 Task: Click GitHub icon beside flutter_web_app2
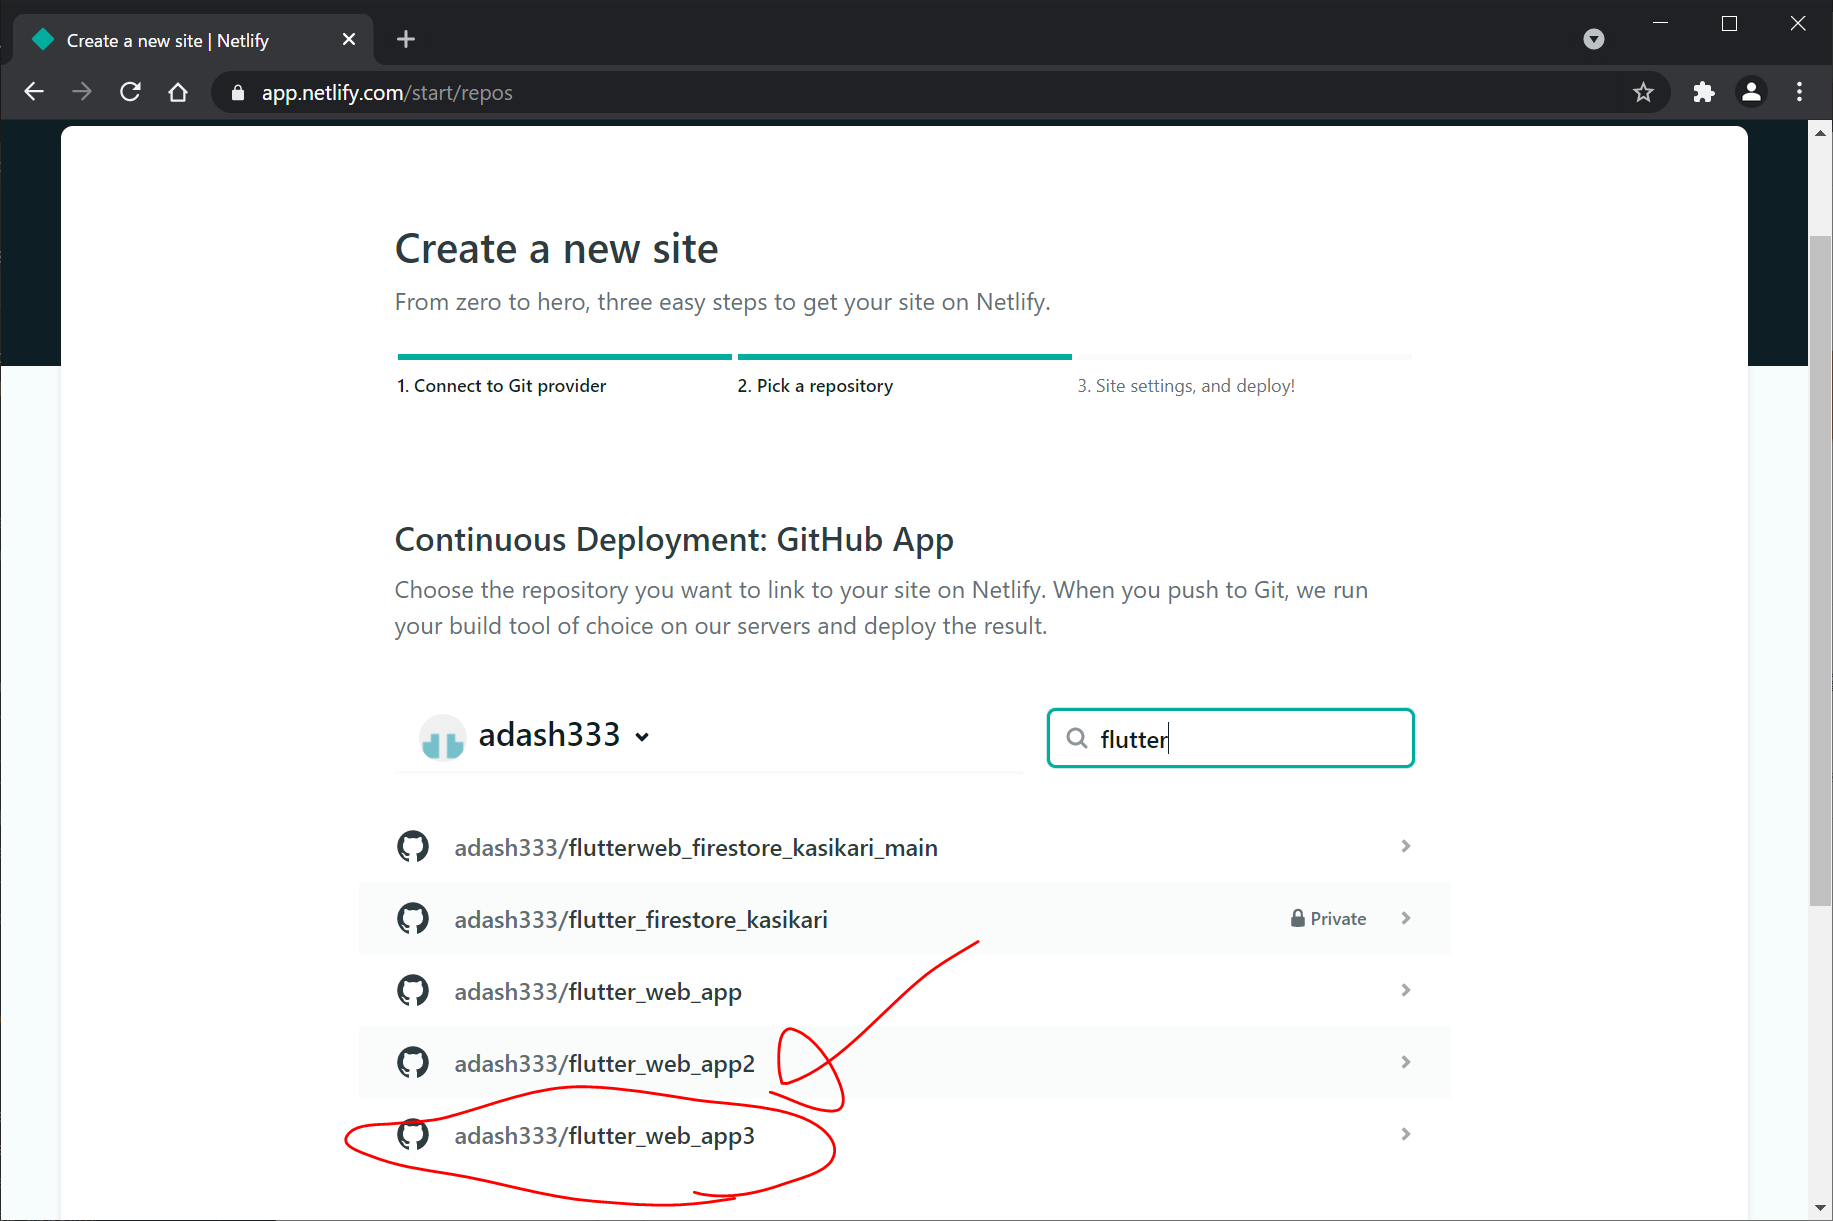(413, 1062)
